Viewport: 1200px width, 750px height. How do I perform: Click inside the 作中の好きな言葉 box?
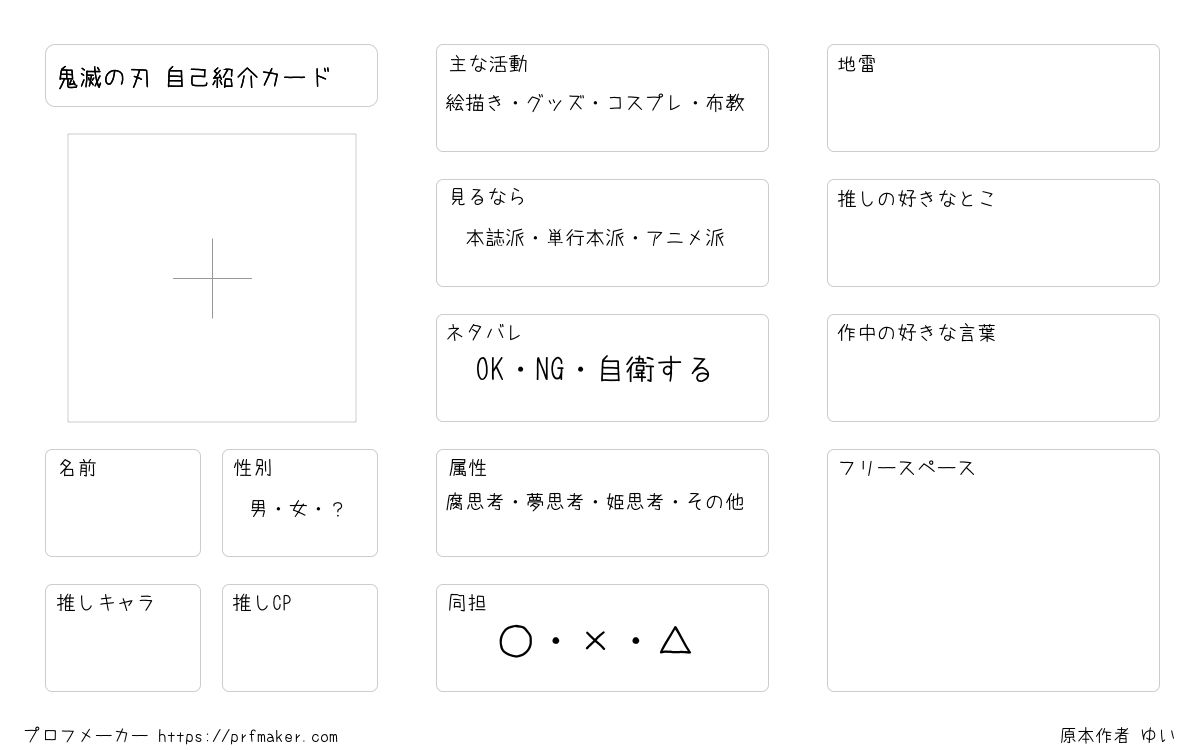993,368
